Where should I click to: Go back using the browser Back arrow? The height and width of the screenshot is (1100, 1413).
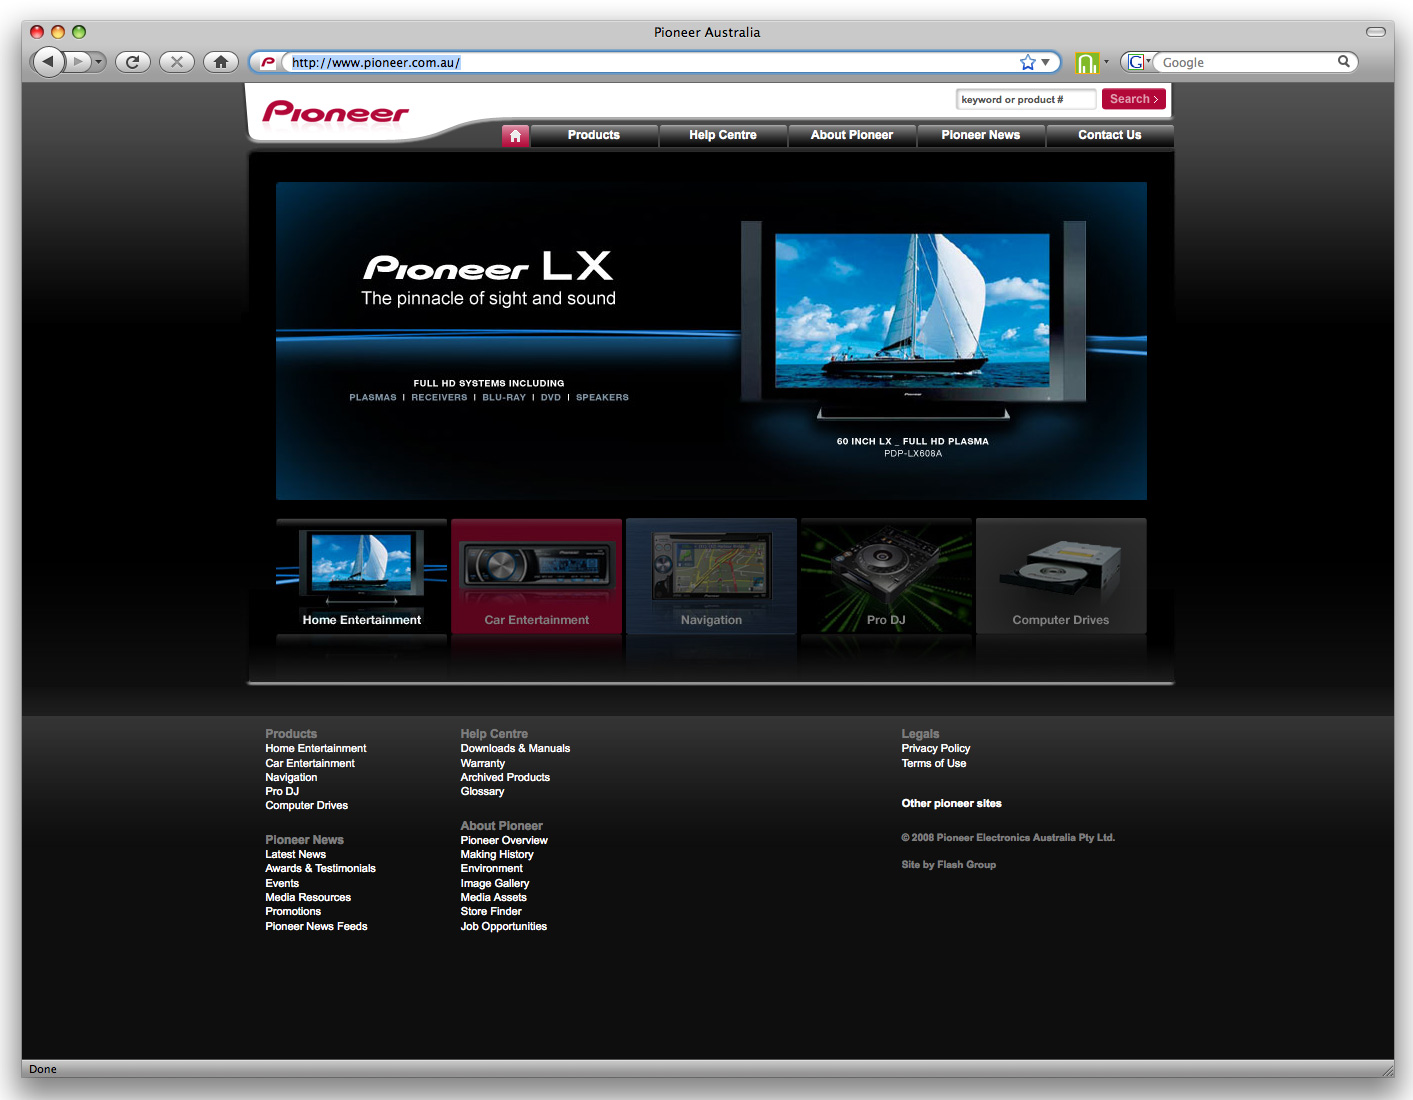[48, 62]
